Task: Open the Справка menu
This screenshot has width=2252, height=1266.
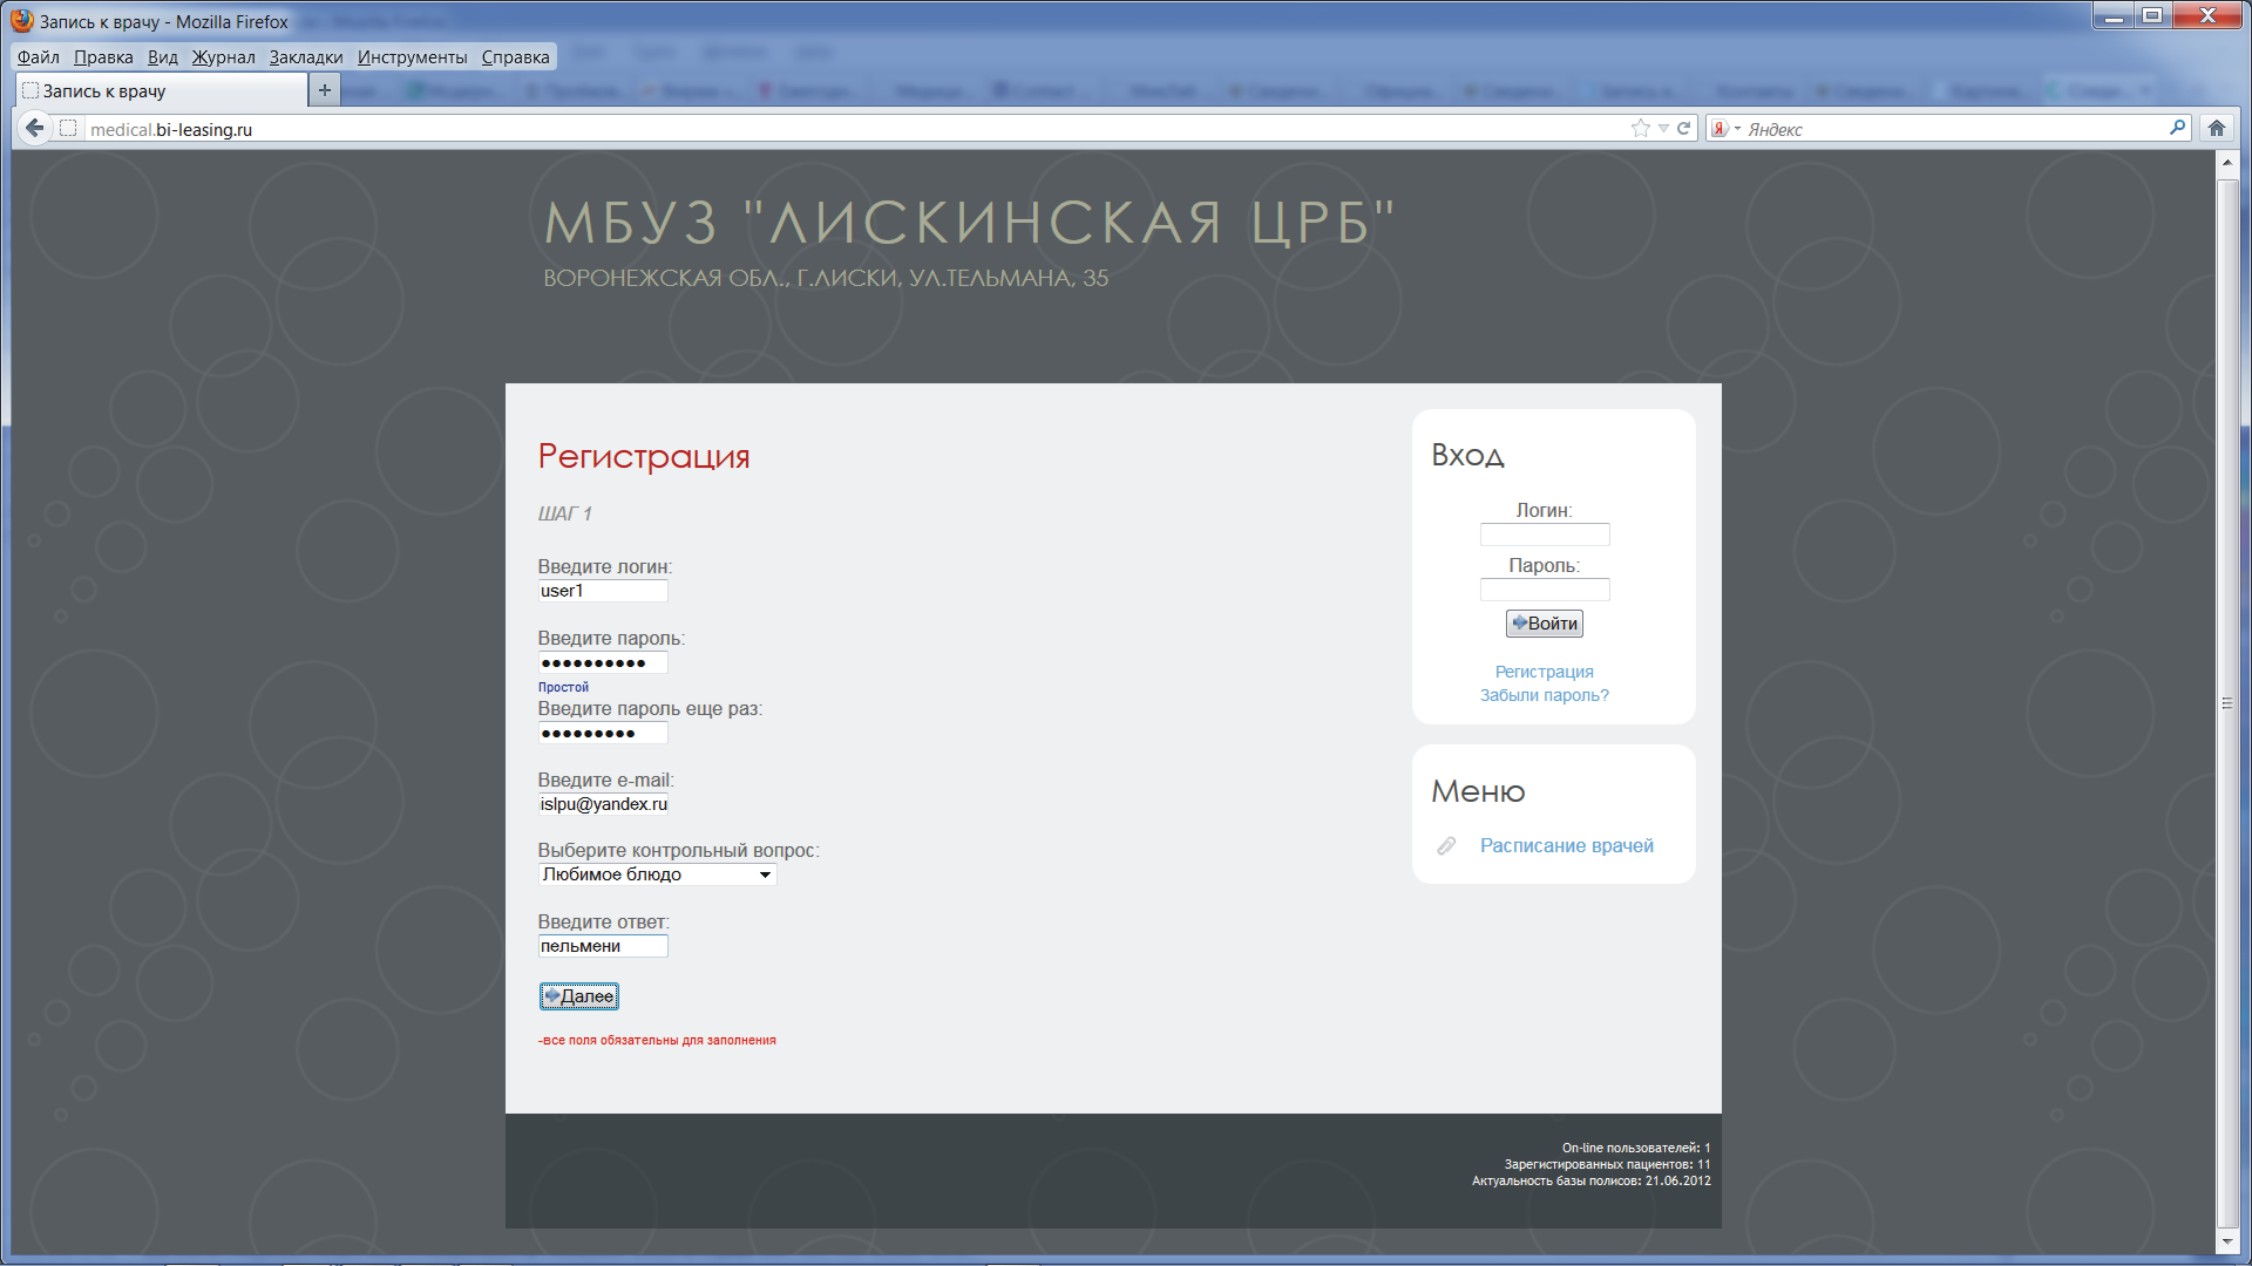Action: coord(515,57)
